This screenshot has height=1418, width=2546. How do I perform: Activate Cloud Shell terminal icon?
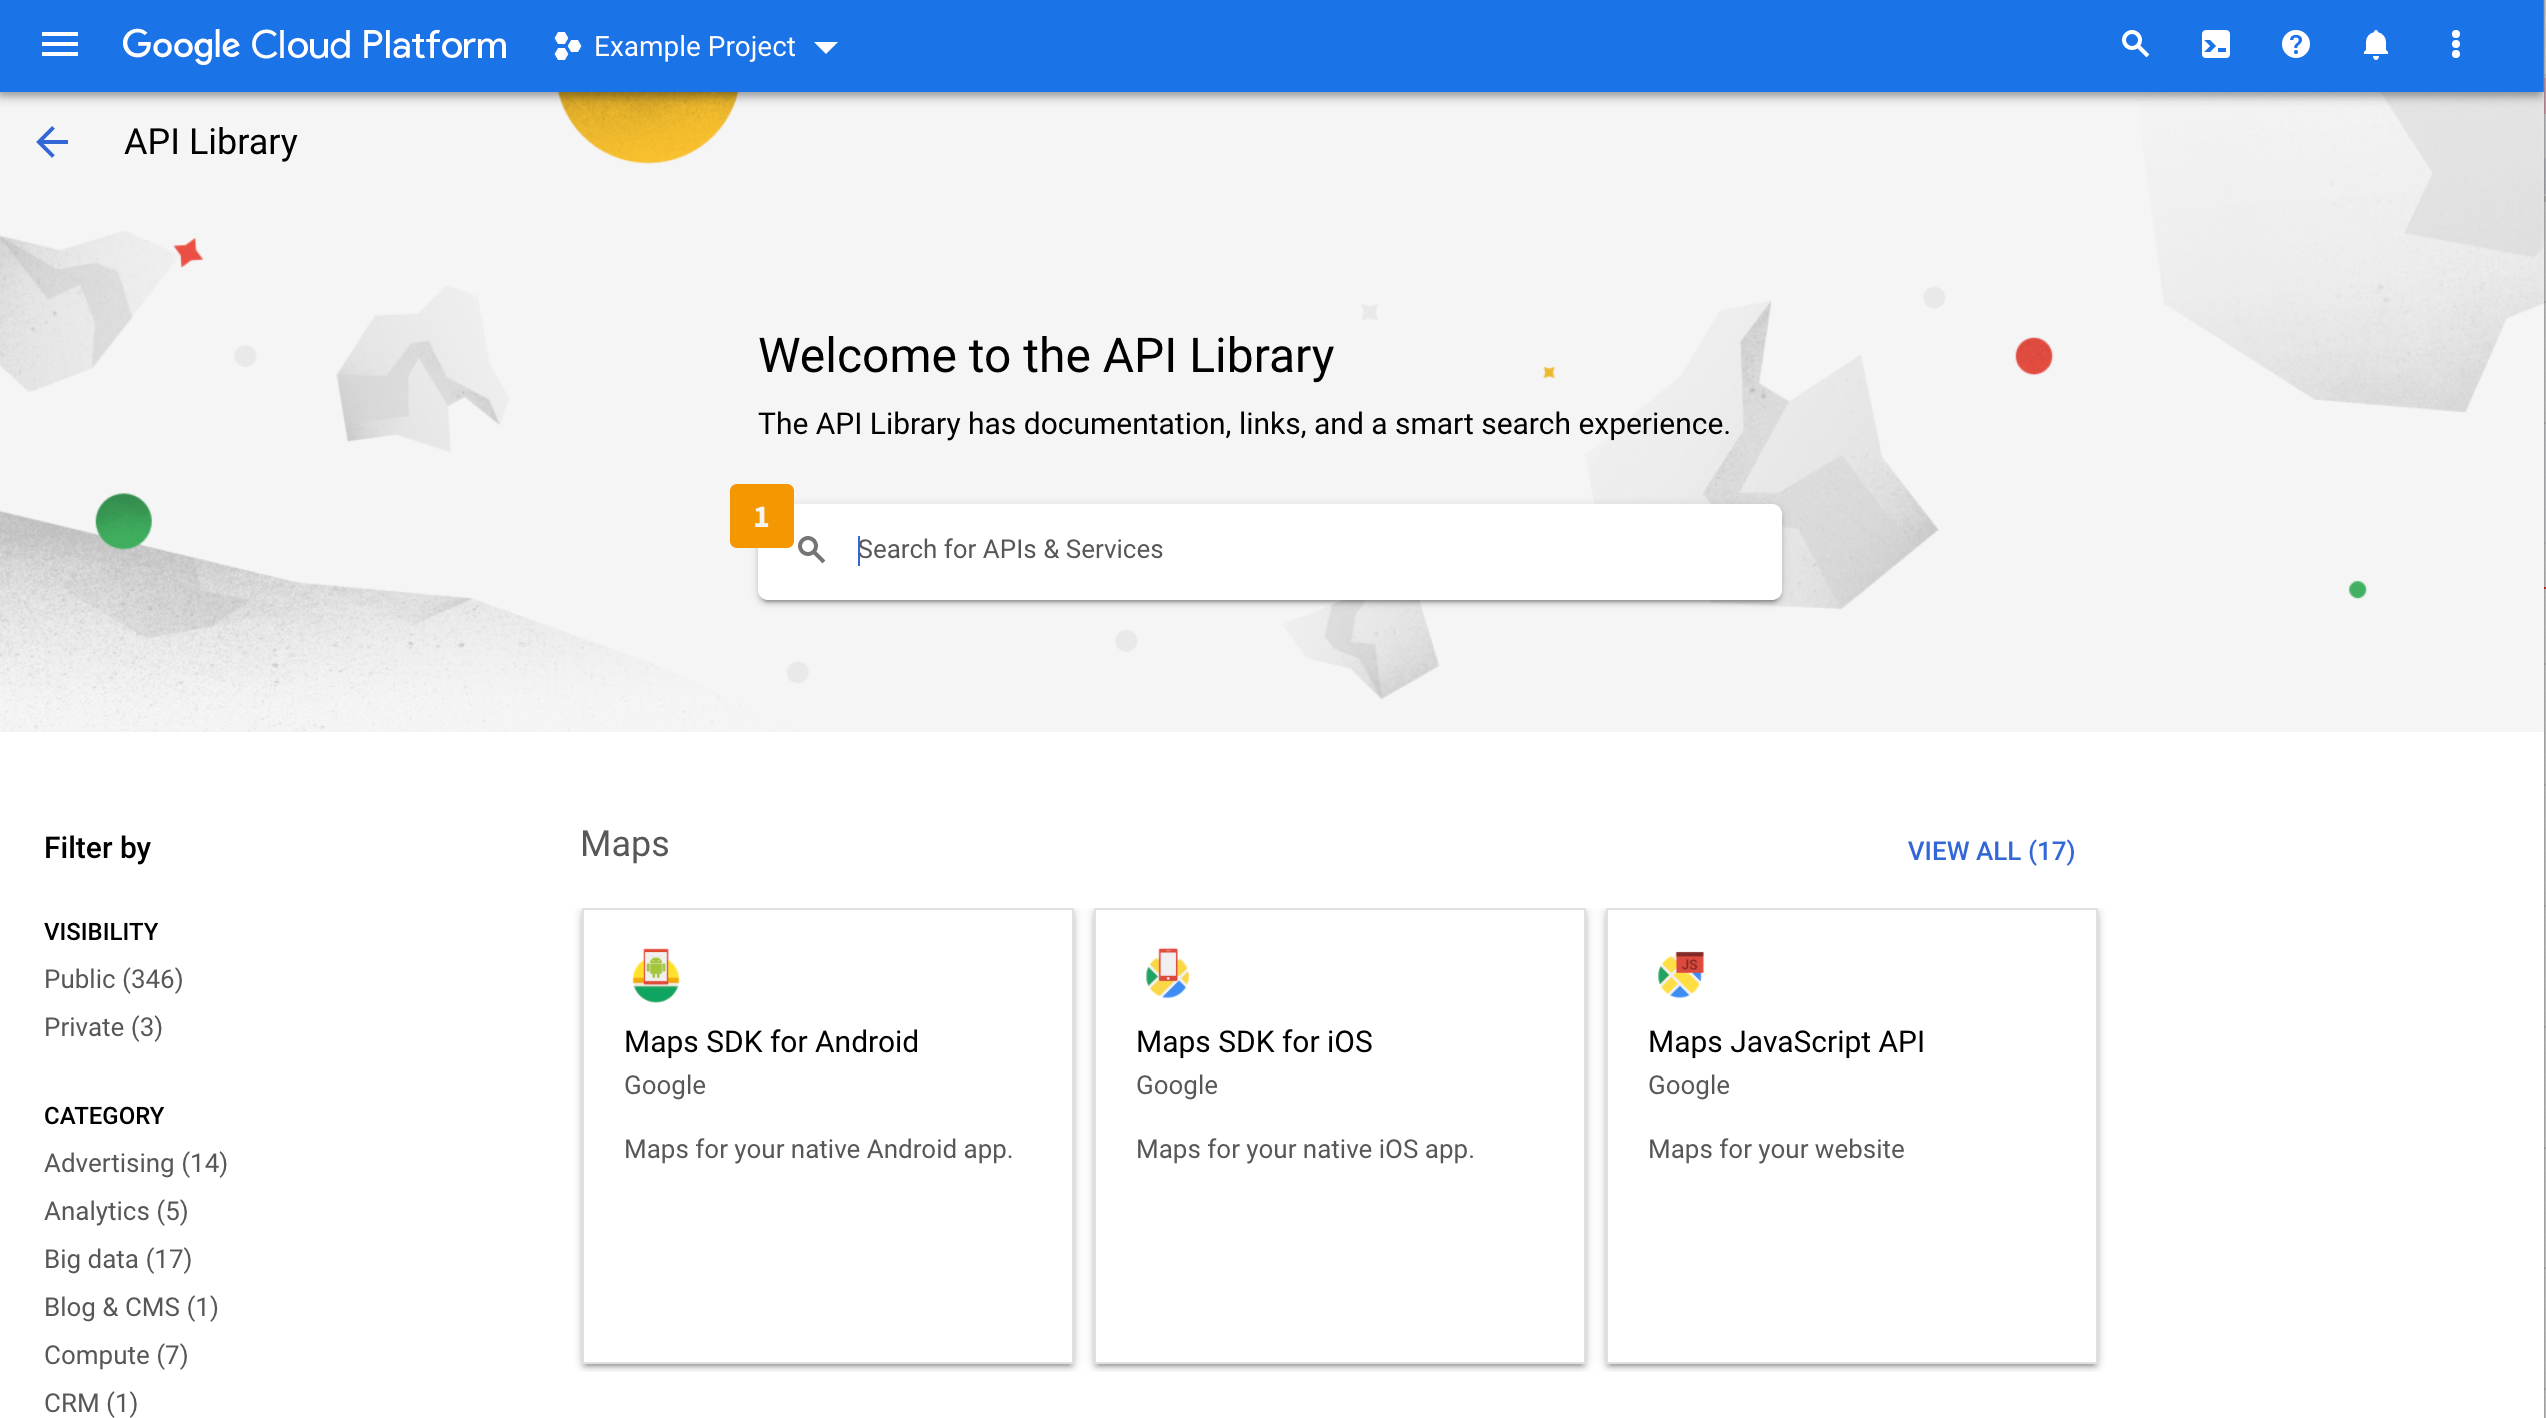coord(2215,45)
